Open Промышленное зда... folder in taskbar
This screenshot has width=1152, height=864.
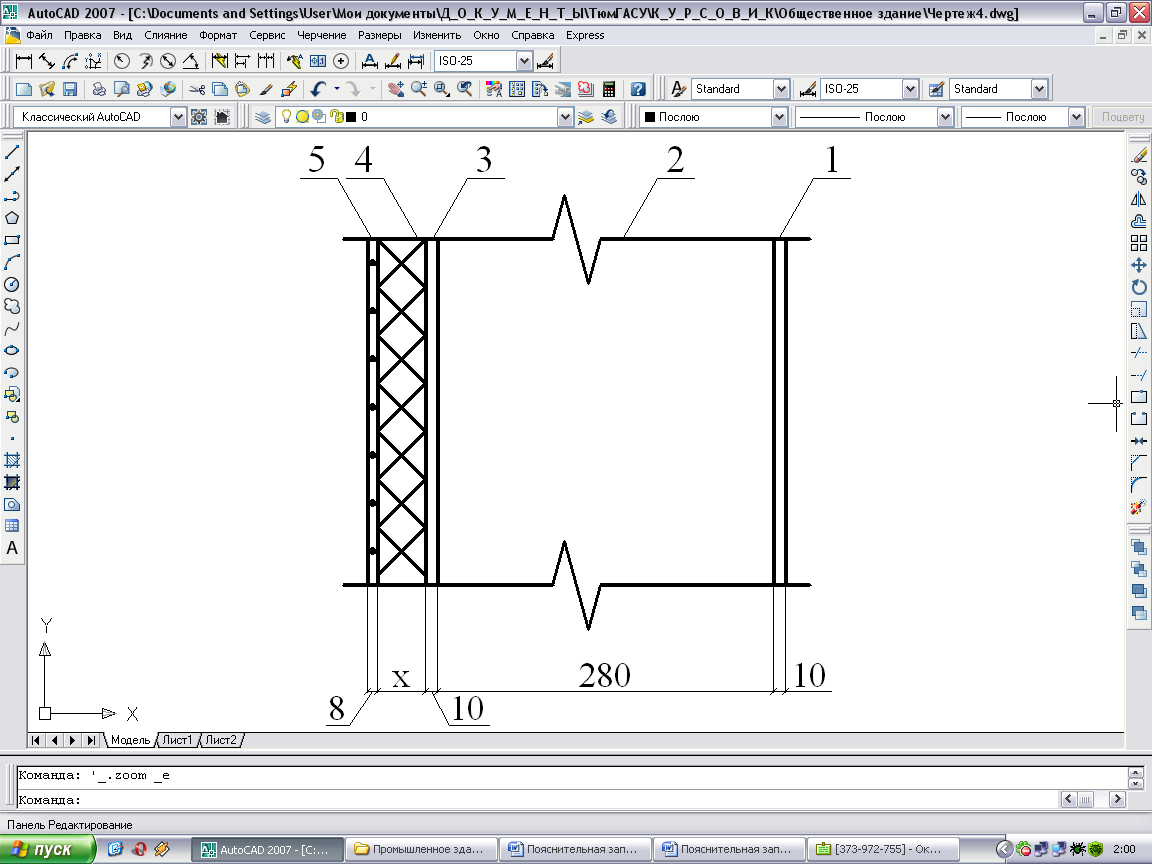coord(420,849)
